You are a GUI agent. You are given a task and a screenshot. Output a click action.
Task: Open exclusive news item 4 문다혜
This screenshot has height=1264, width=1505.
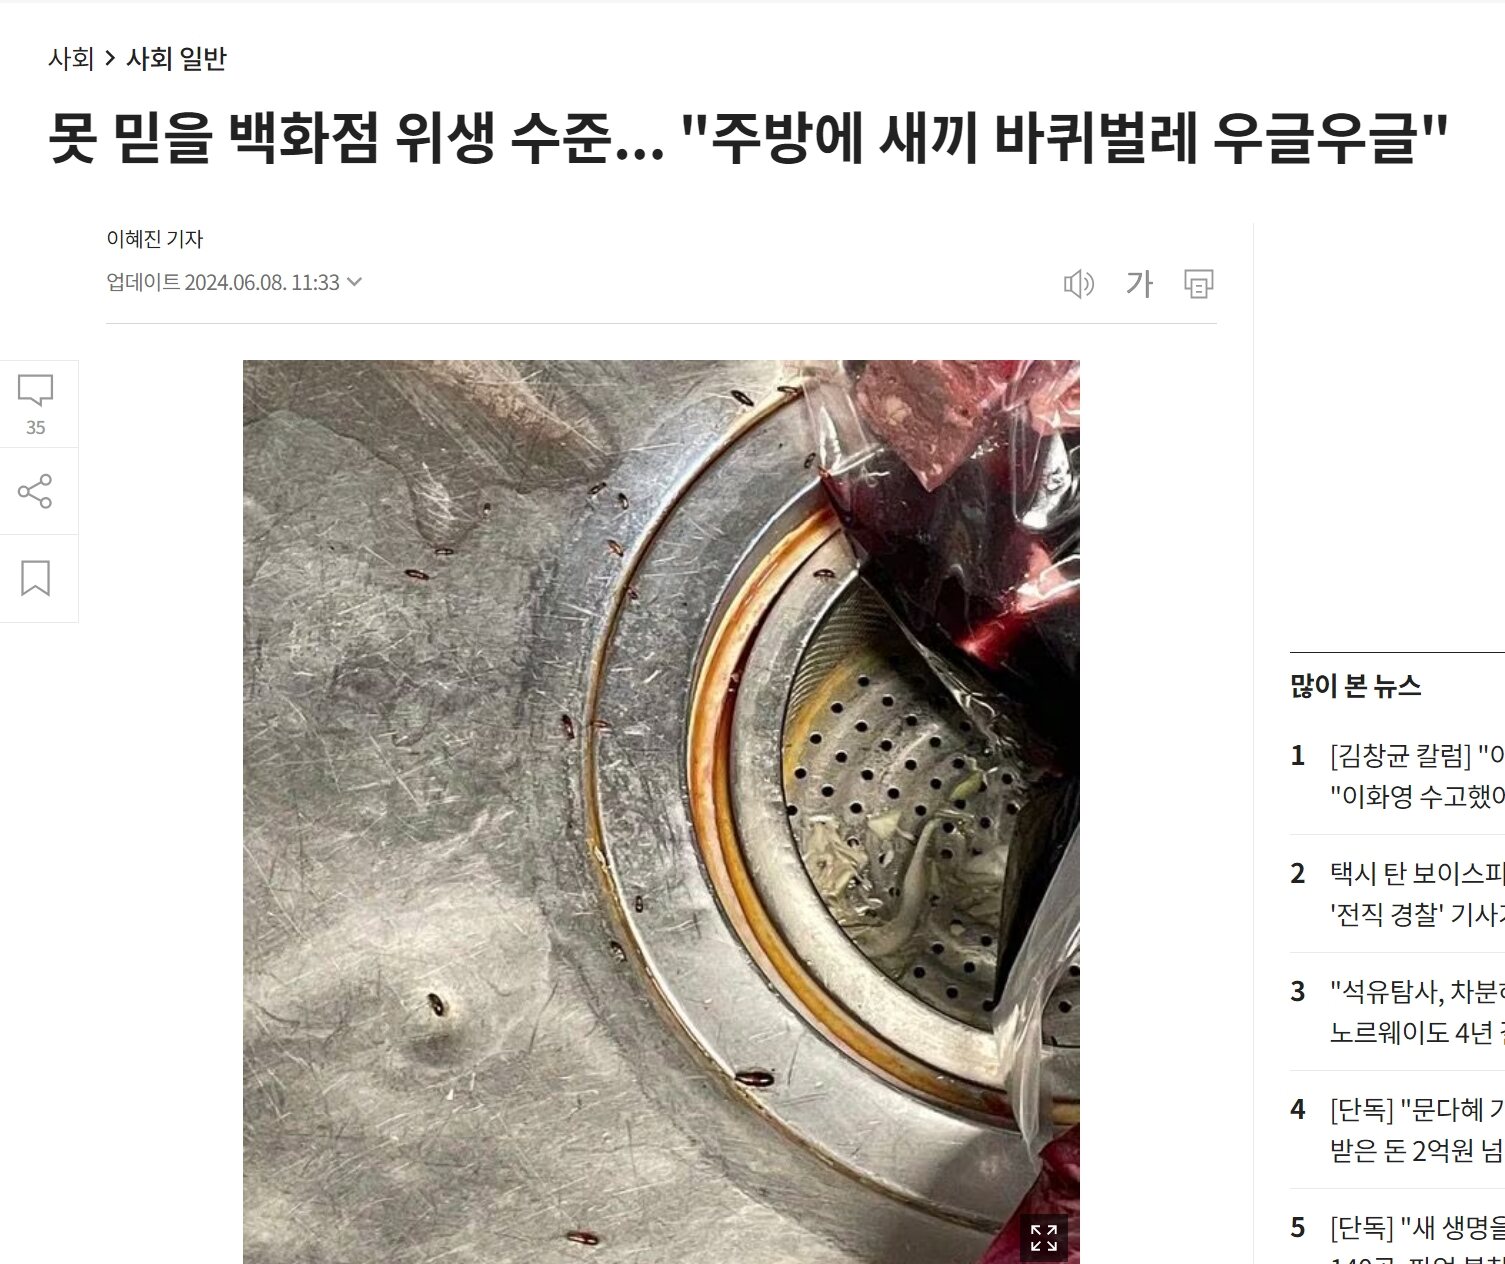1416,1130
